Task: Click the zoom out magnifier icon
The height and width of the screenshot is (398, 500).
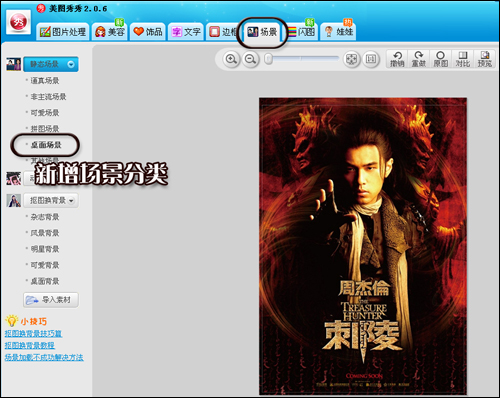Action: pos(250,59)
